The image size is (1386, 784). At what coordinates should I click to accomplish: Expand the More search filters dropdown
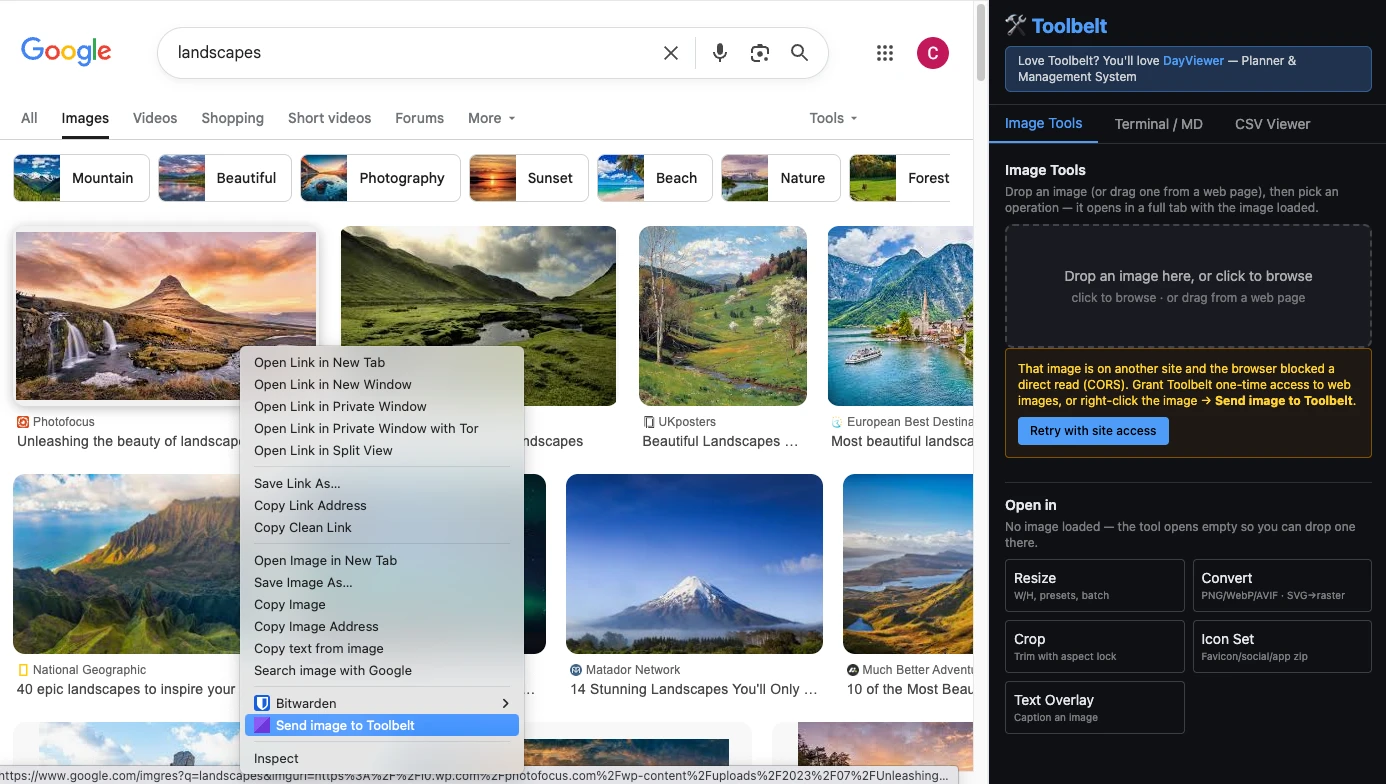click(492, 118)
